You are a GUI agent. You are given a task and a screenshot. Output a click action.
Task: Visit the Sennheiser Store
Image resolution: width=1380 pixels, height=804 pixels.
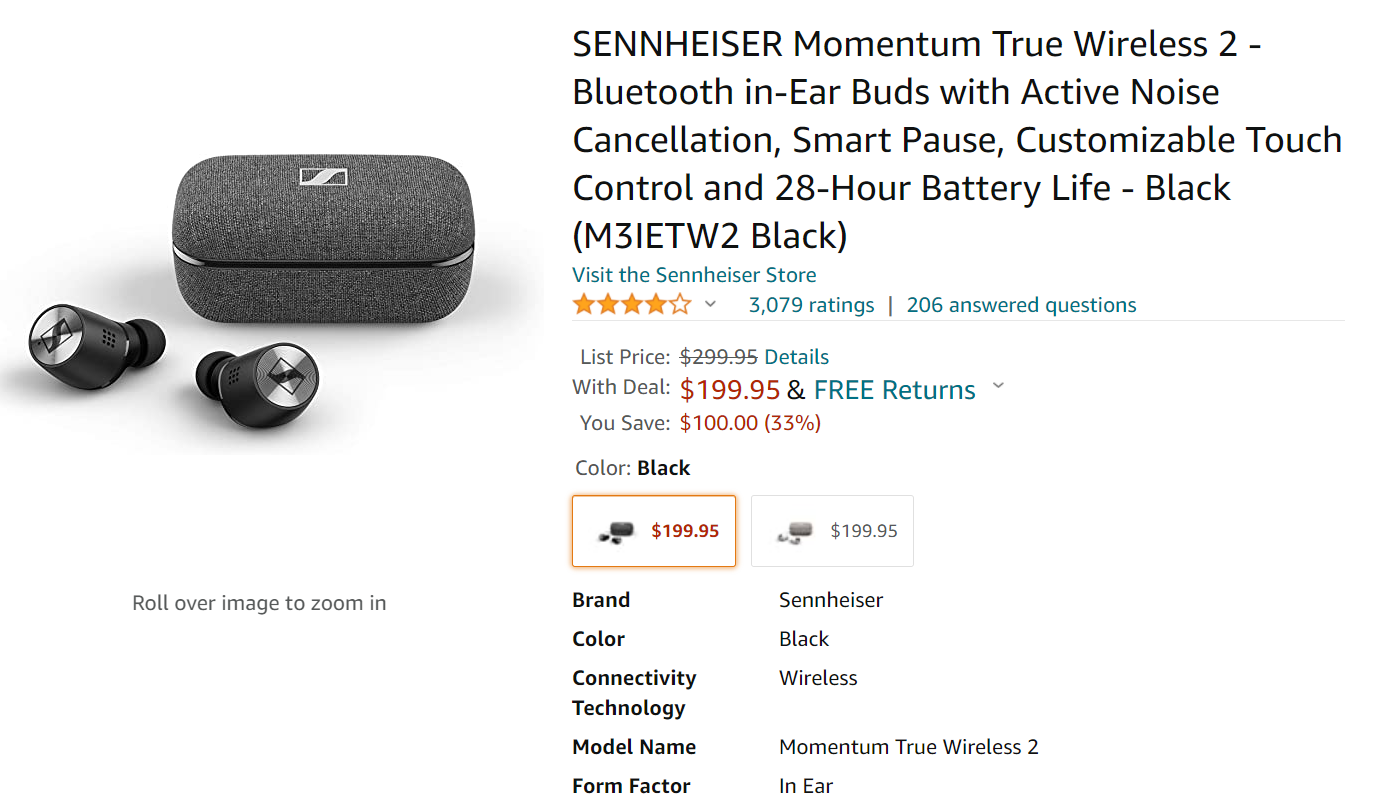[x=694, y=274]
